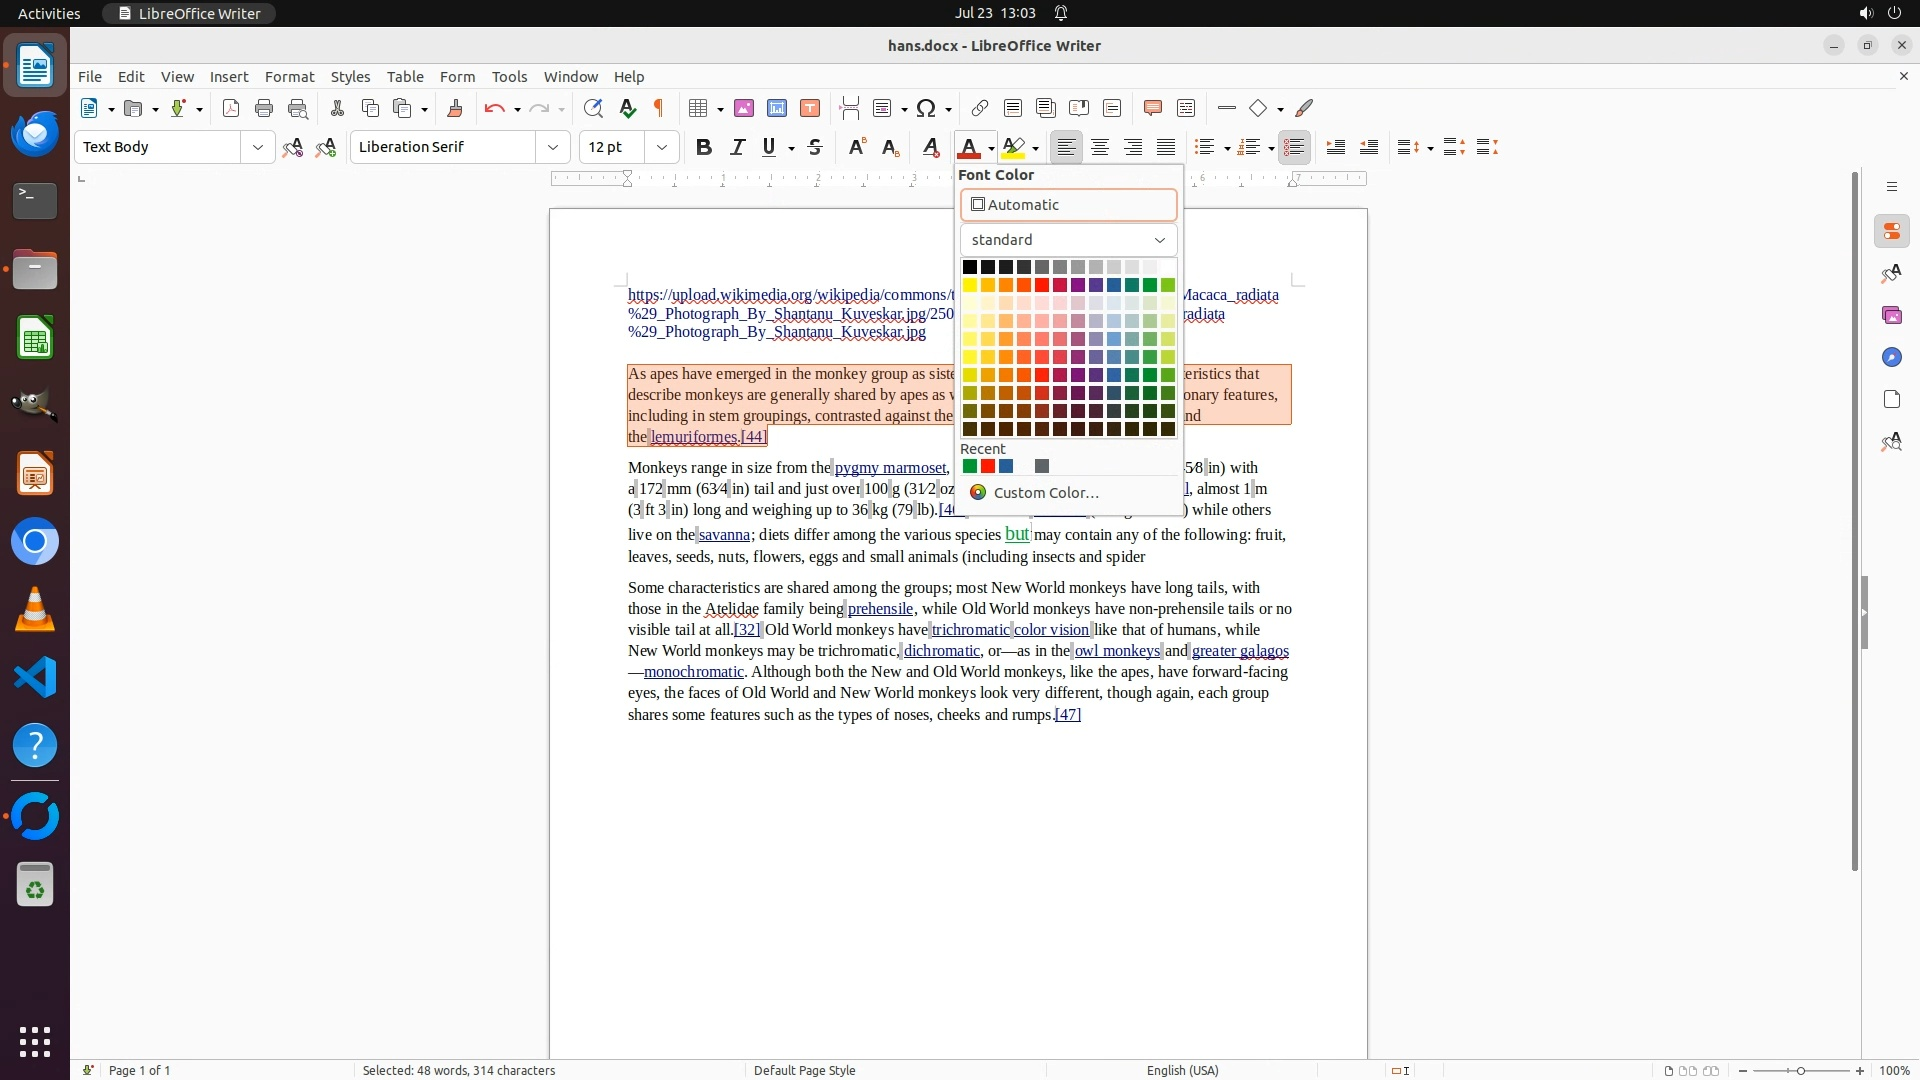Expand the standard color palette dropdown
Screen dimensions: 1920x1080
pyautogui.click(x=1068, y=240)
